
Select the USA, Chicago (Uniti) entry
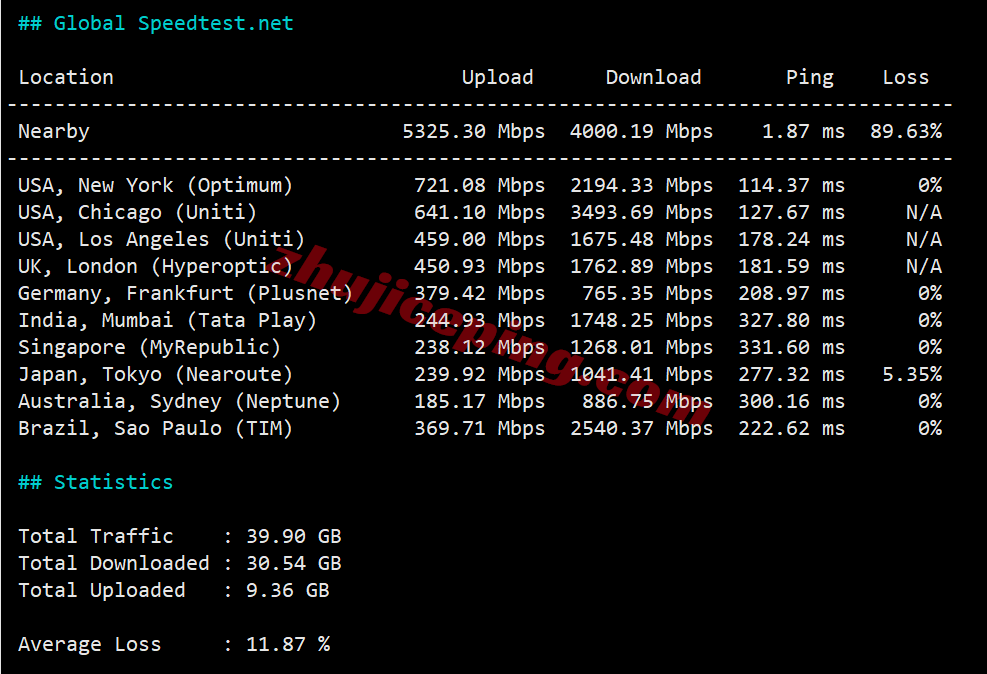click(137, 212)
